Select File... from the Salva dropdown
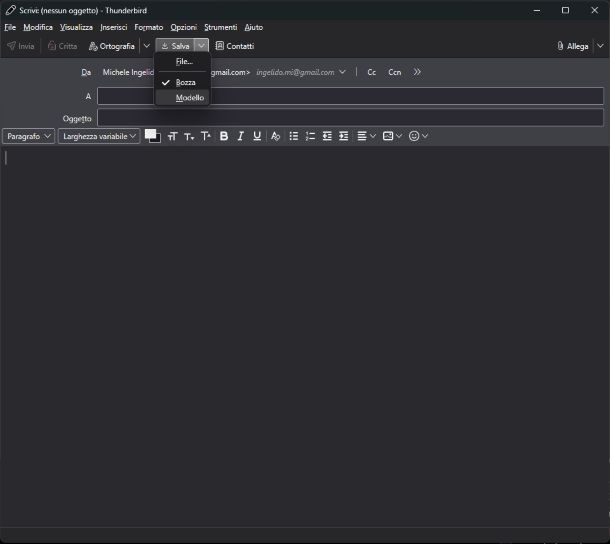The width and height of the screenshot is (610, 544). point(184,62)
